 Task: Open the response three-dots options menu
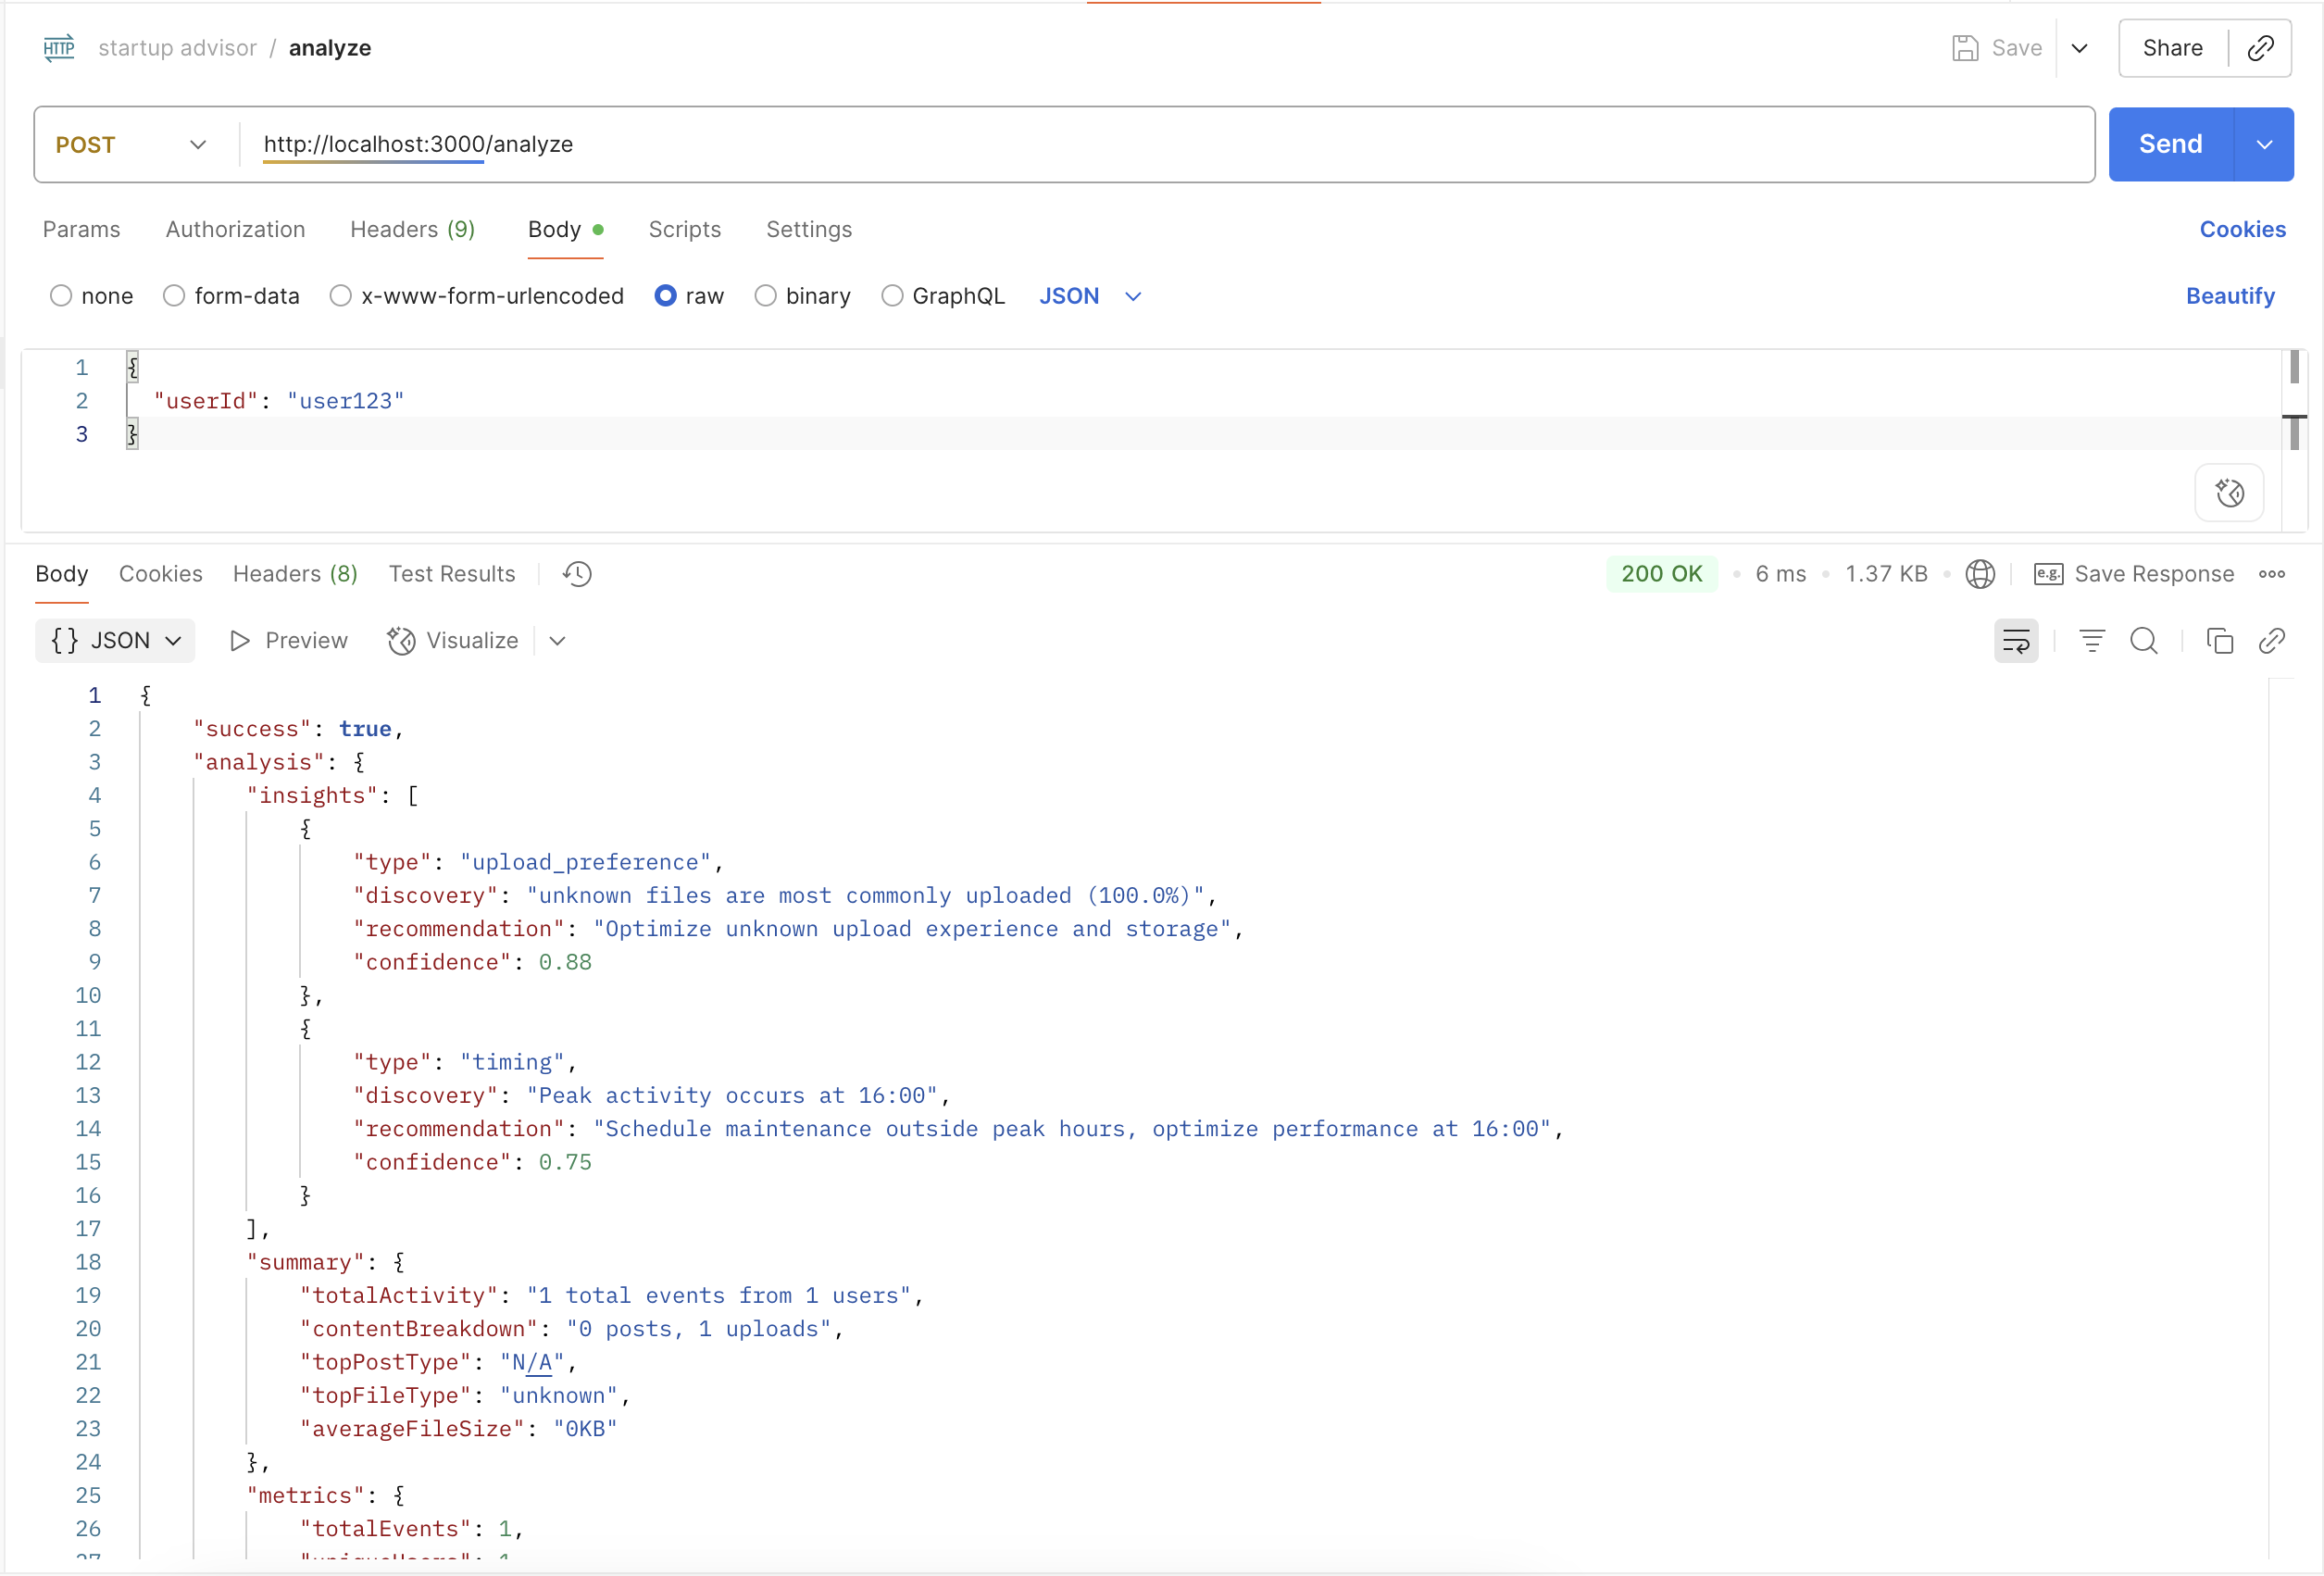click(2271, 574)
